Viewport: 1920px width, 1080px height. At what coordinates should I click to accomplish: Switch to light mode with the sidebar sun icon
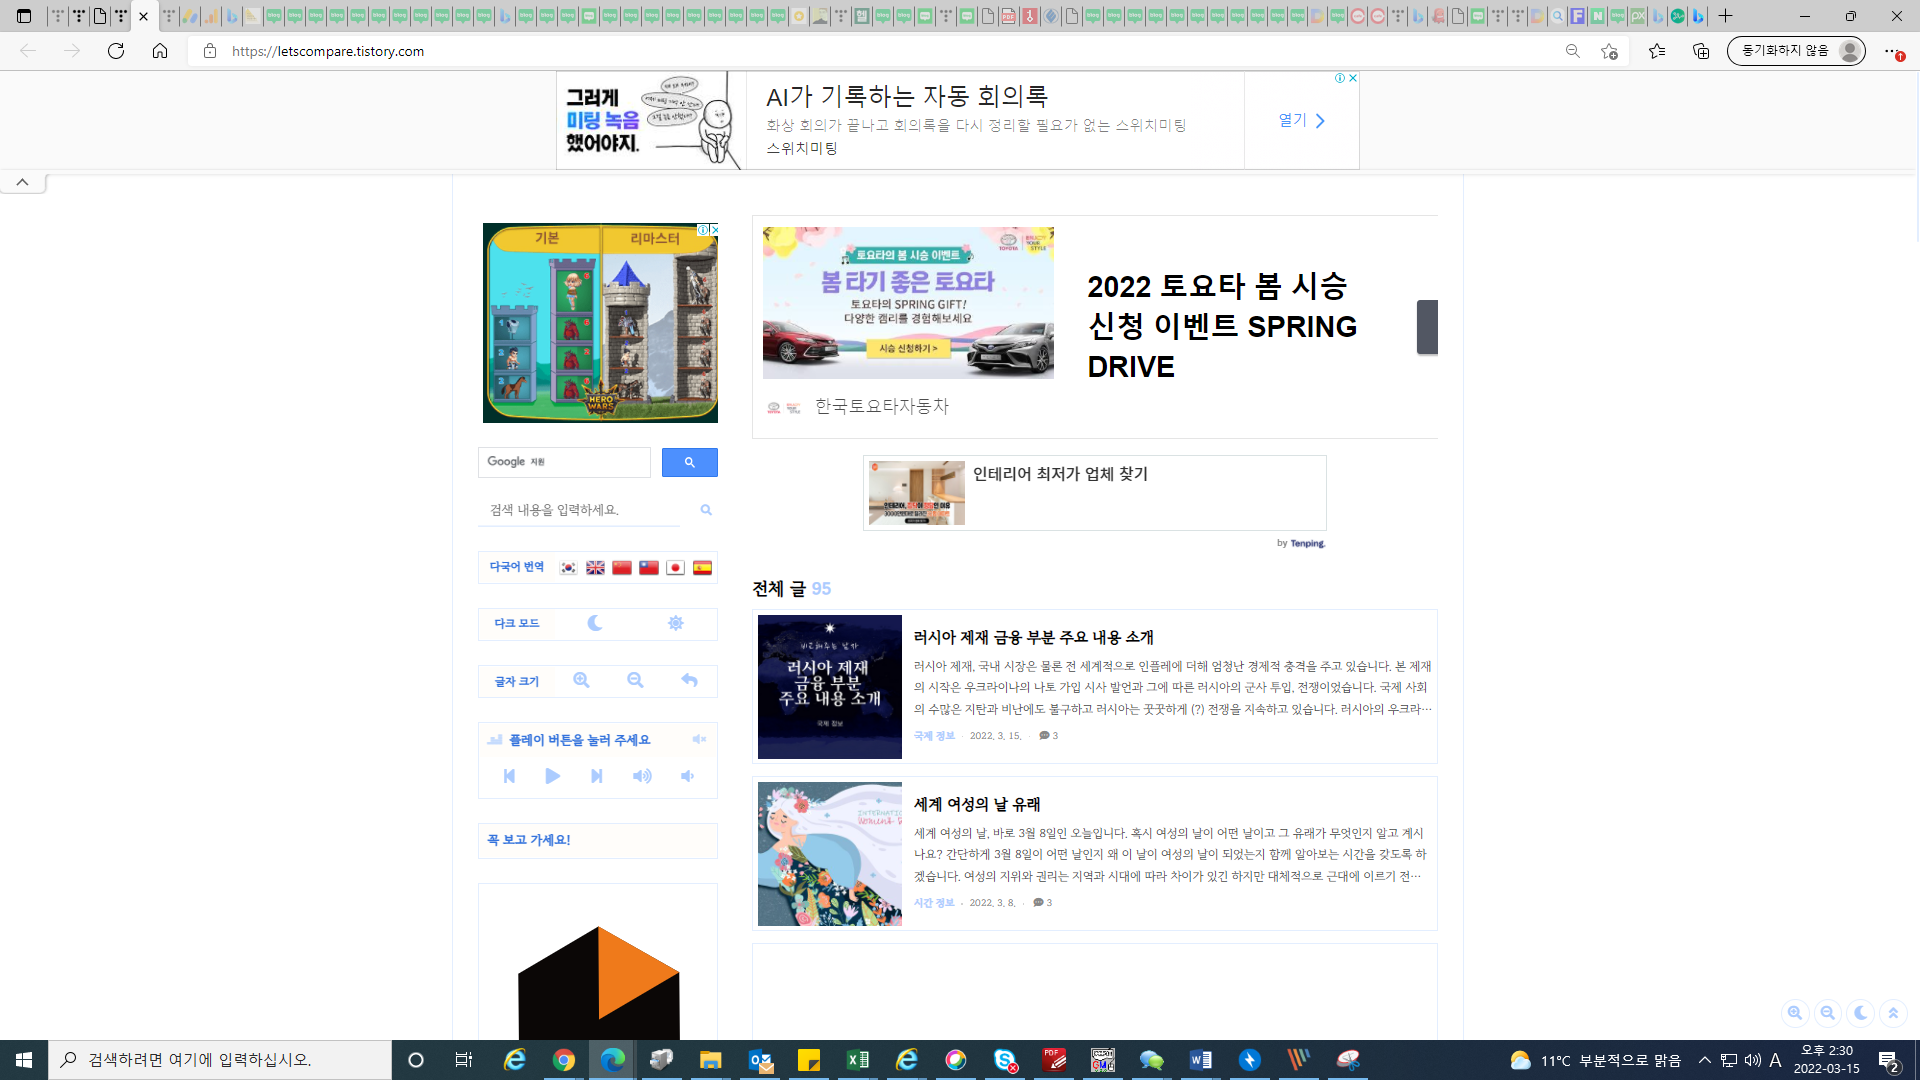point(676,623)
